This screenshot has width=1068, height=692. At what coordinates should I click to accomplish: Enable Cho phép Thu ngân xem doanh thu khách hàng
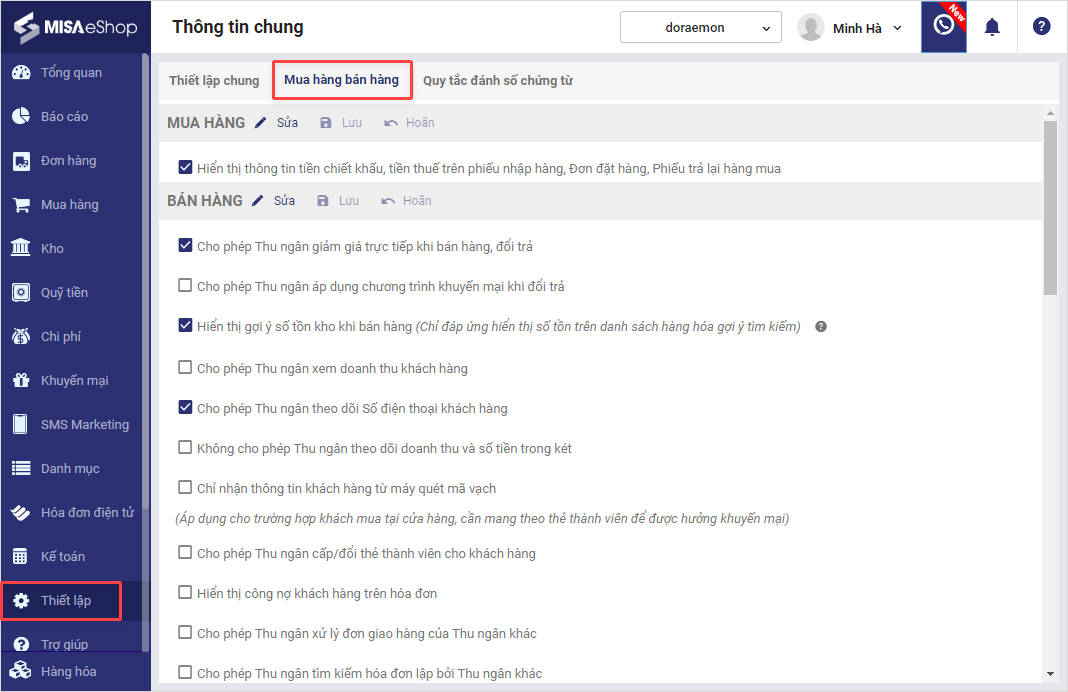[x=185, y=367]
